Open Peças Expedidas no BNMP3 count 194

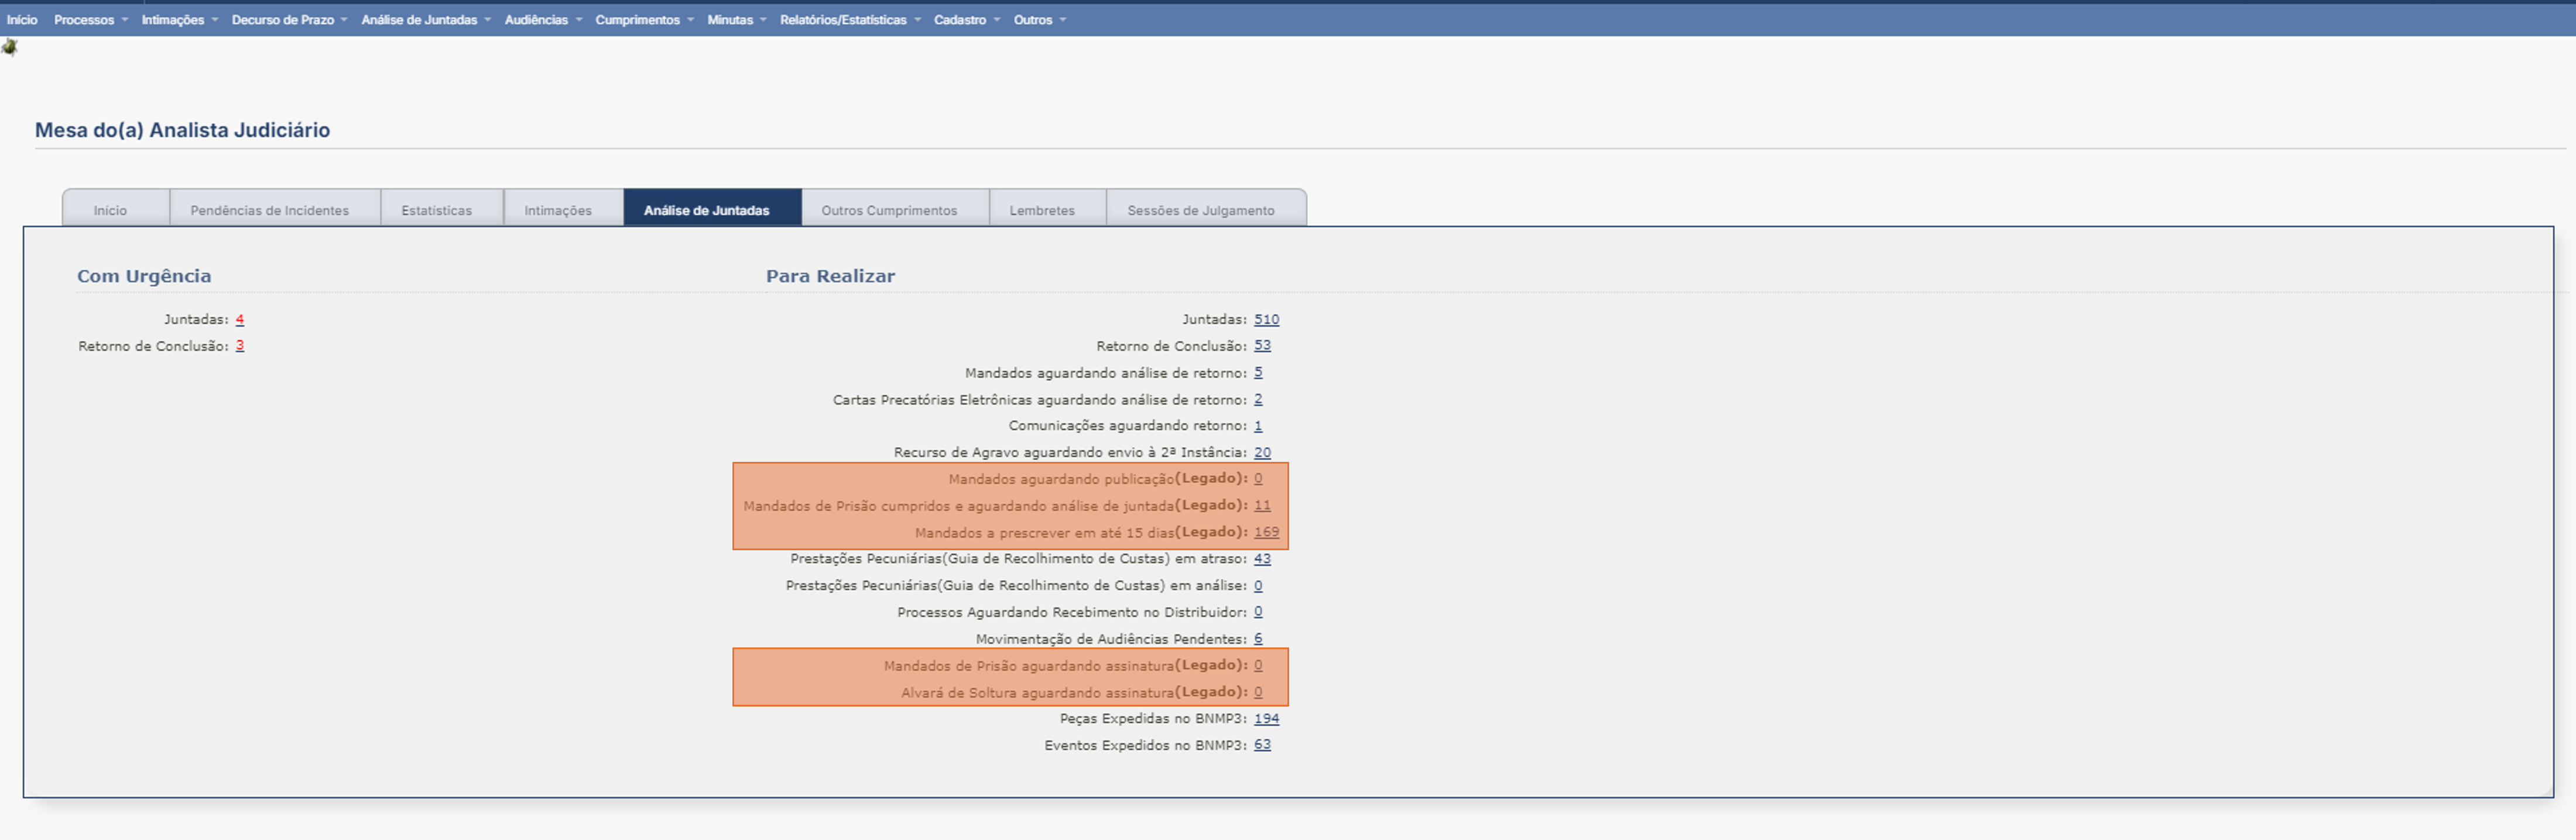pos(1267,718)
